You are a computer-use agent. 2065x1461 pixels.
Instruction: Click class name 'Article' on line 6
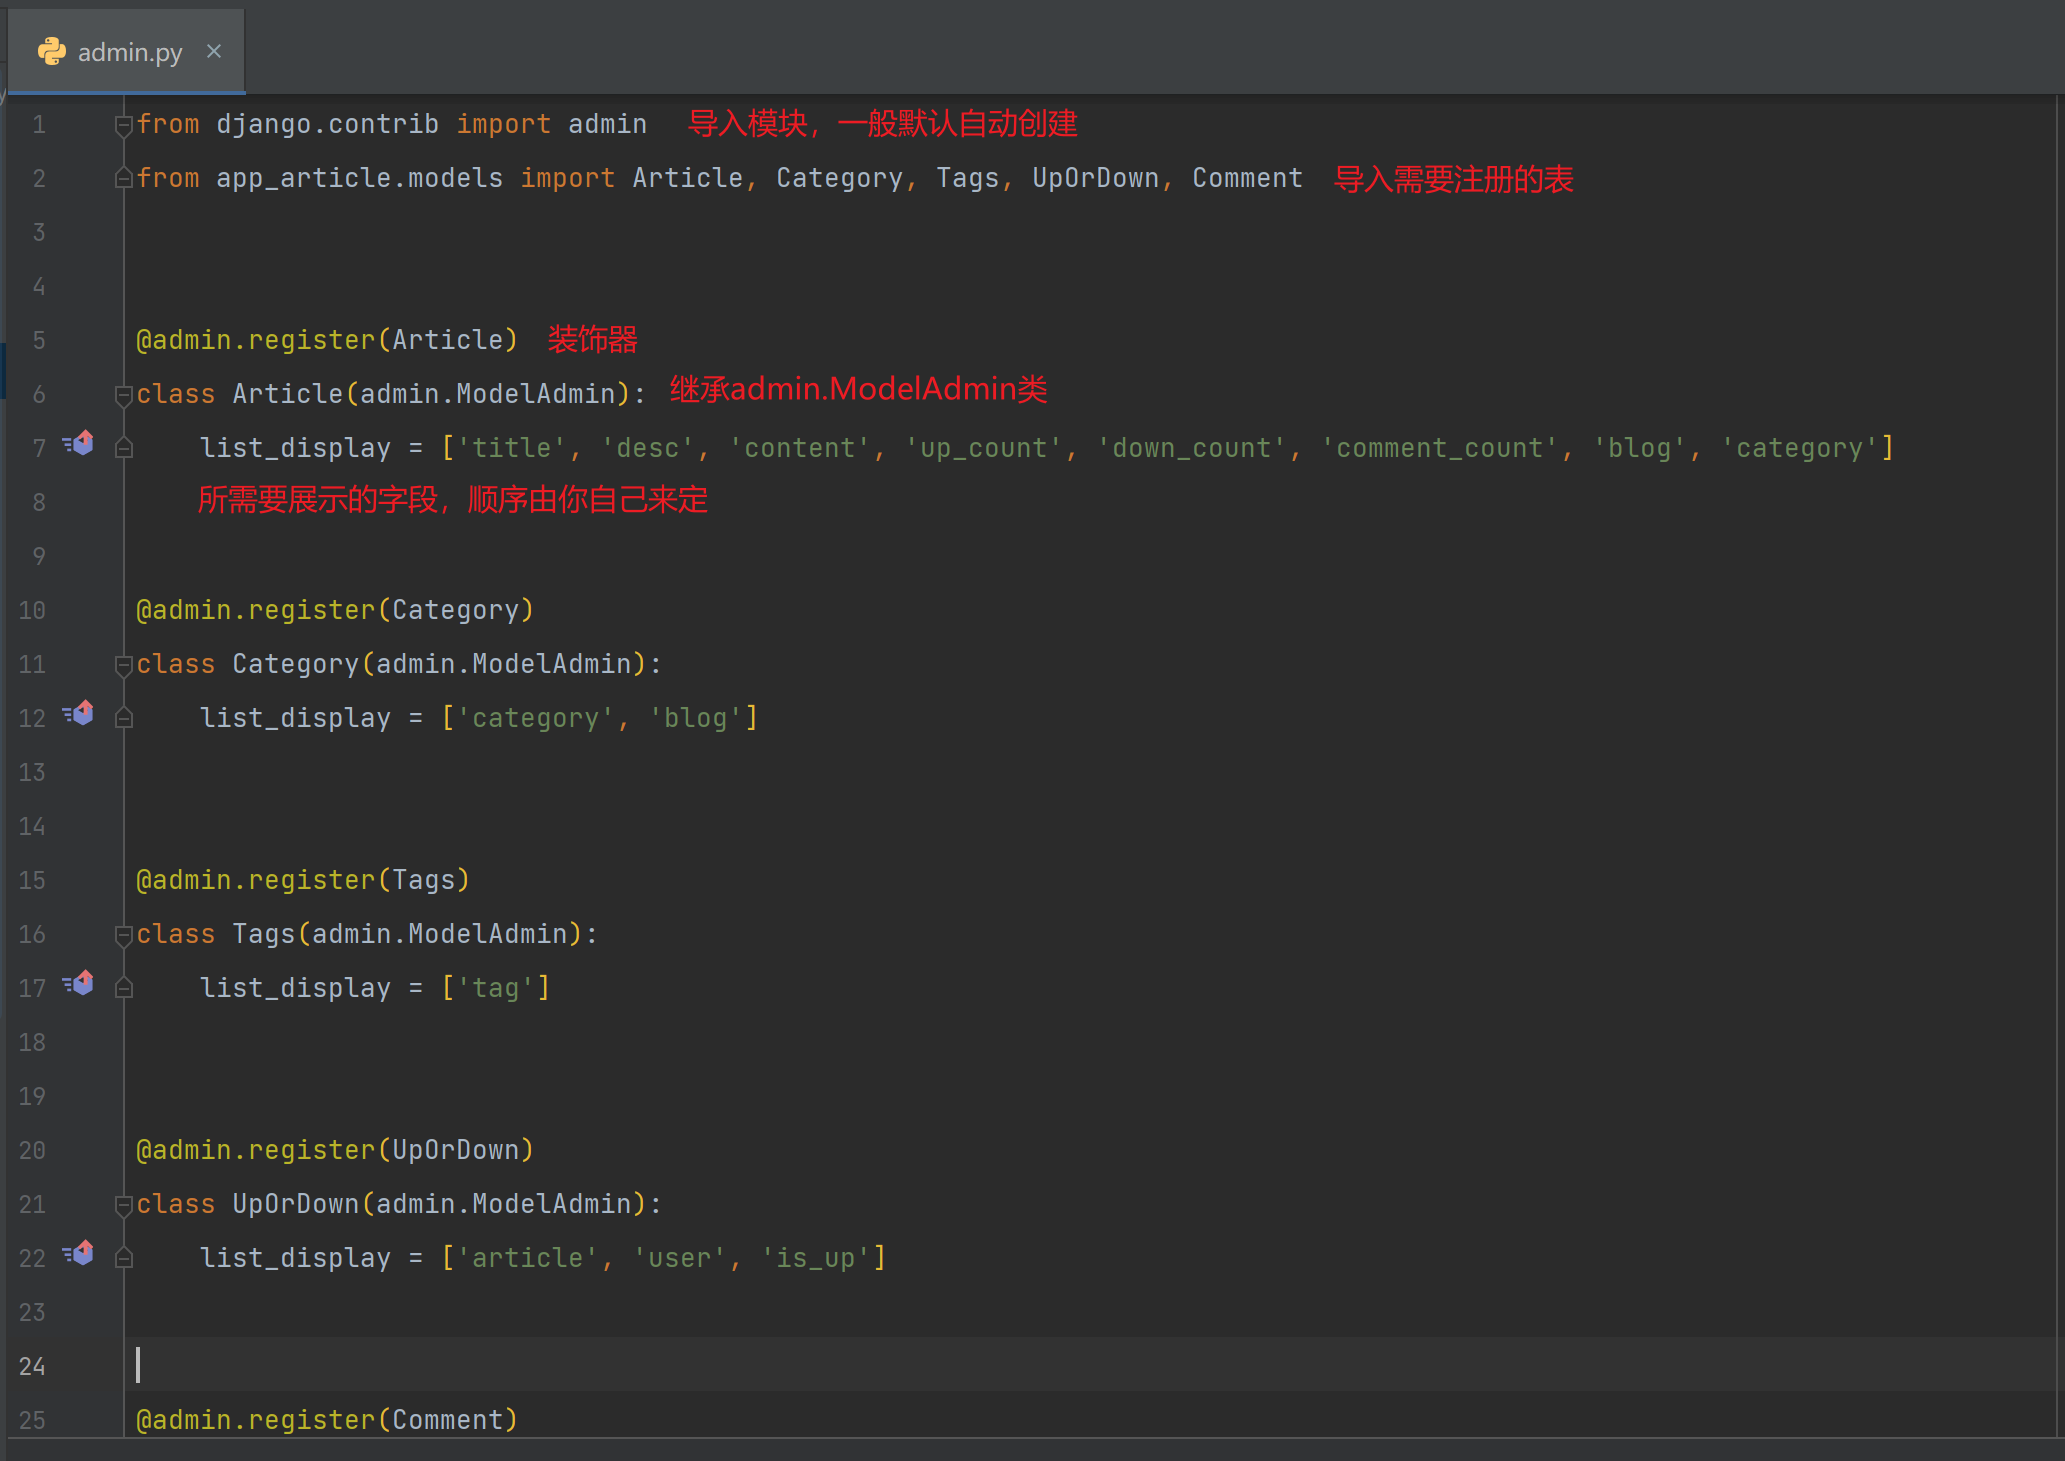(288, 394)
